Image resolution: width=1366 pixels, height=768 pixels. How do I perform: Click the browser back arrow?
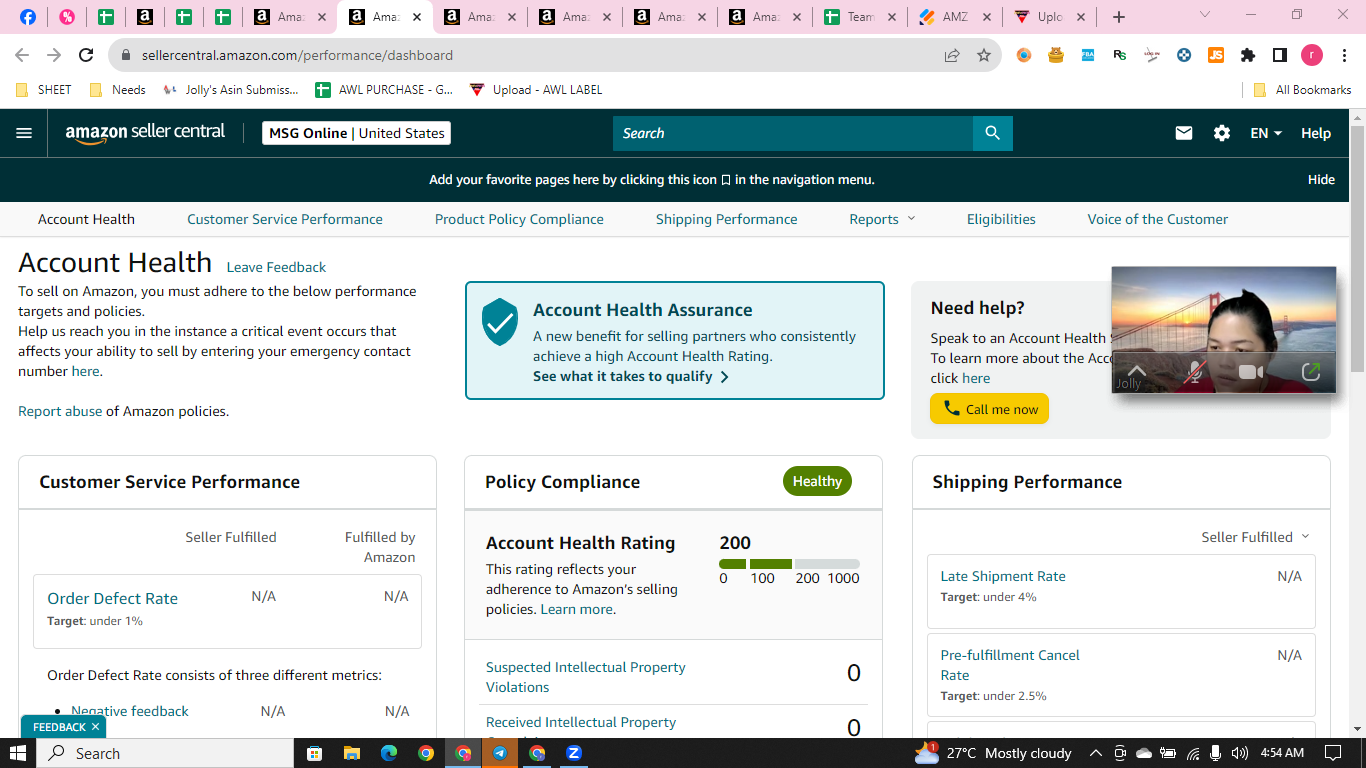[x=22, y=55]
